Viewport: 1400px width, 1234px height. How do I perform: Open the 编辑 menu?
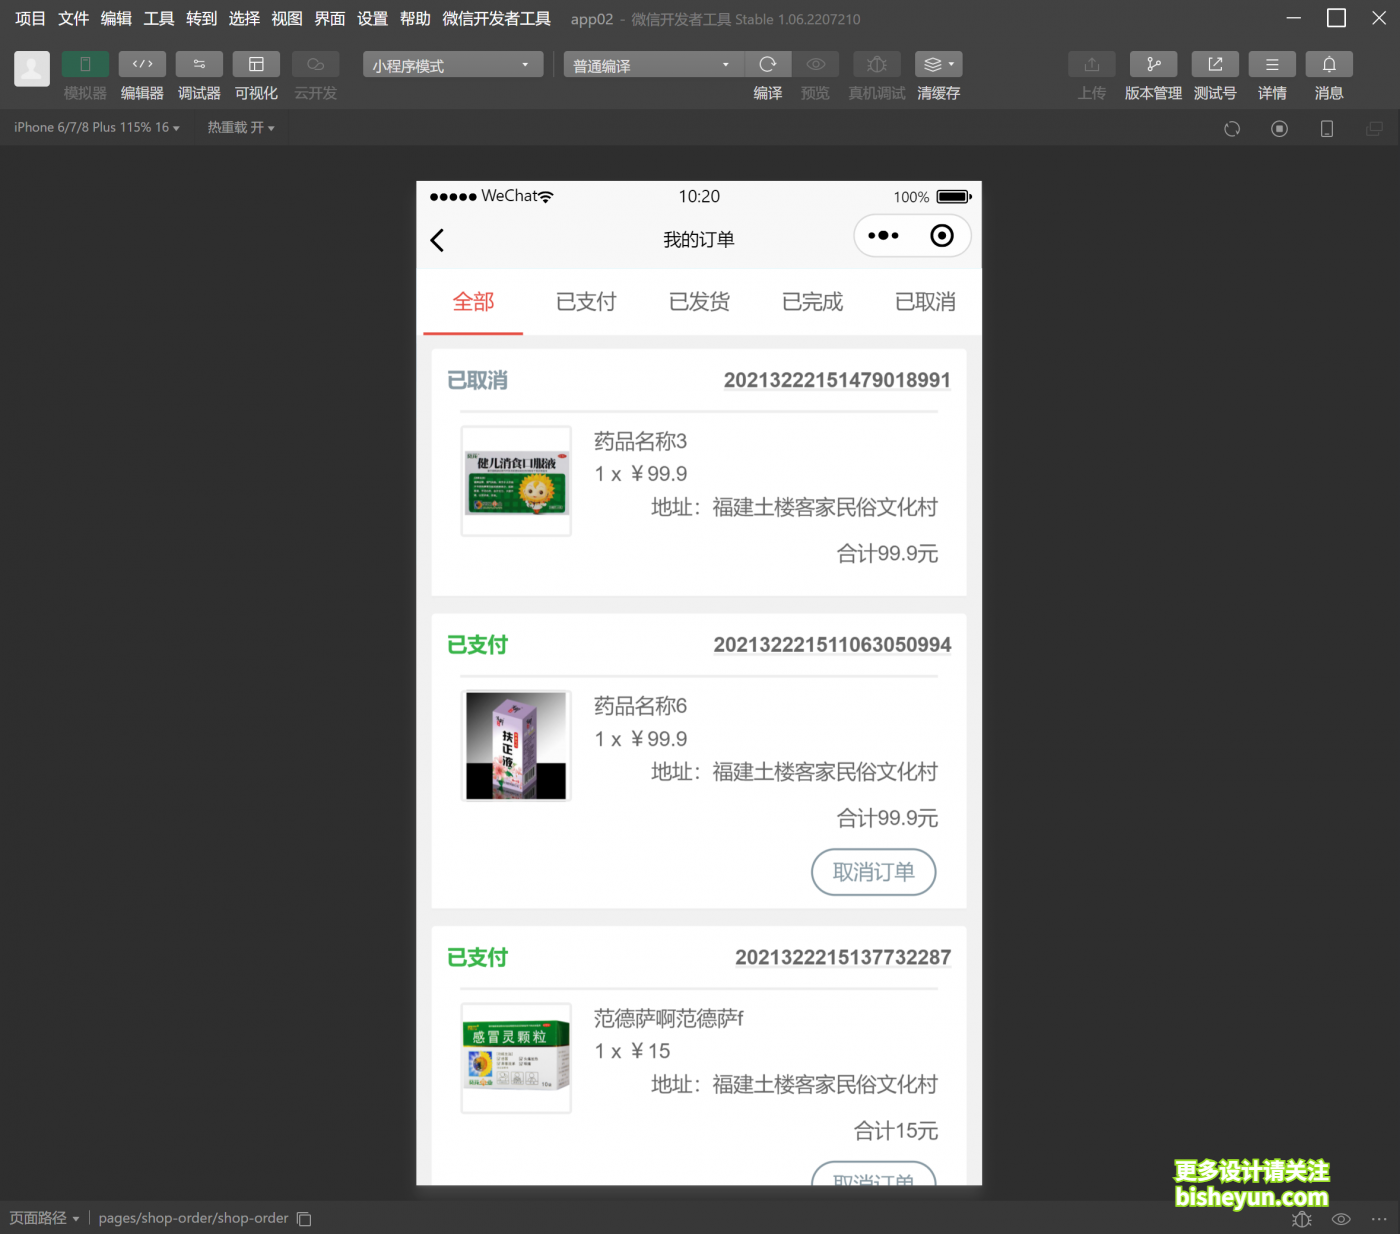point(116,19)
